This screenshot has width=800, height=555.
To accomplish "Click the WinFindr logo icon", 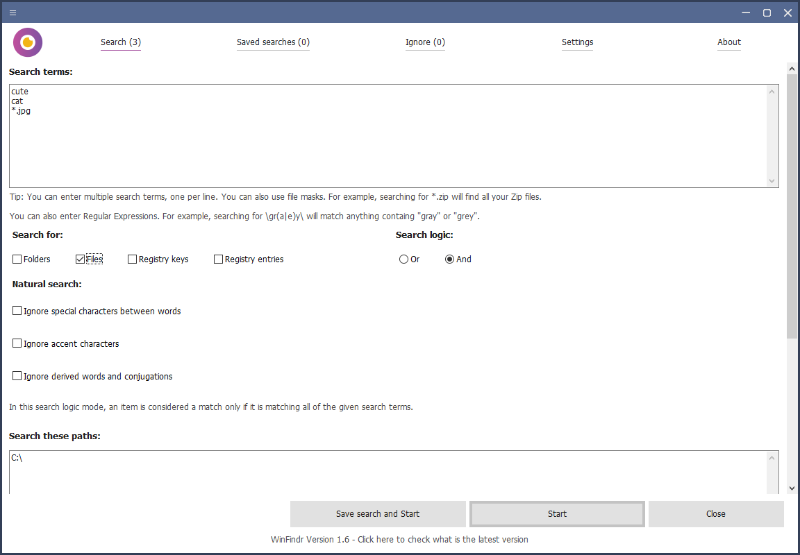I will (x=28, y=43).
